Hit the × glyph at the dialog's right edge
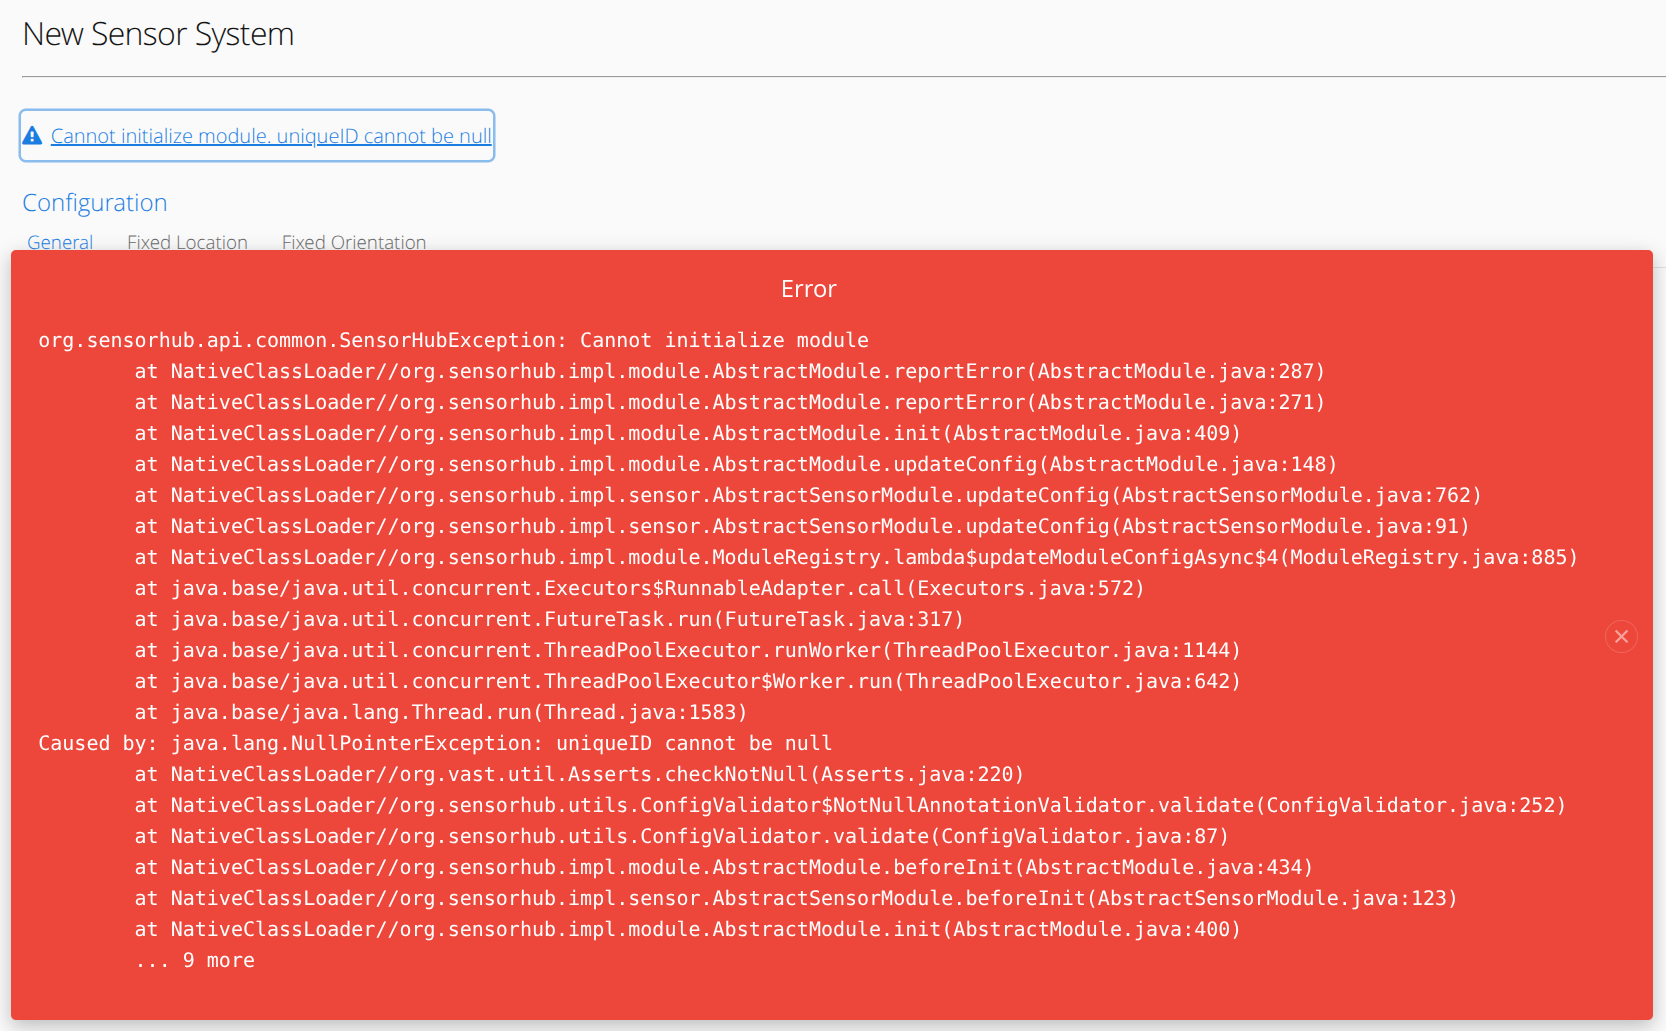 pyautogui.click(x=1621, y=636)
